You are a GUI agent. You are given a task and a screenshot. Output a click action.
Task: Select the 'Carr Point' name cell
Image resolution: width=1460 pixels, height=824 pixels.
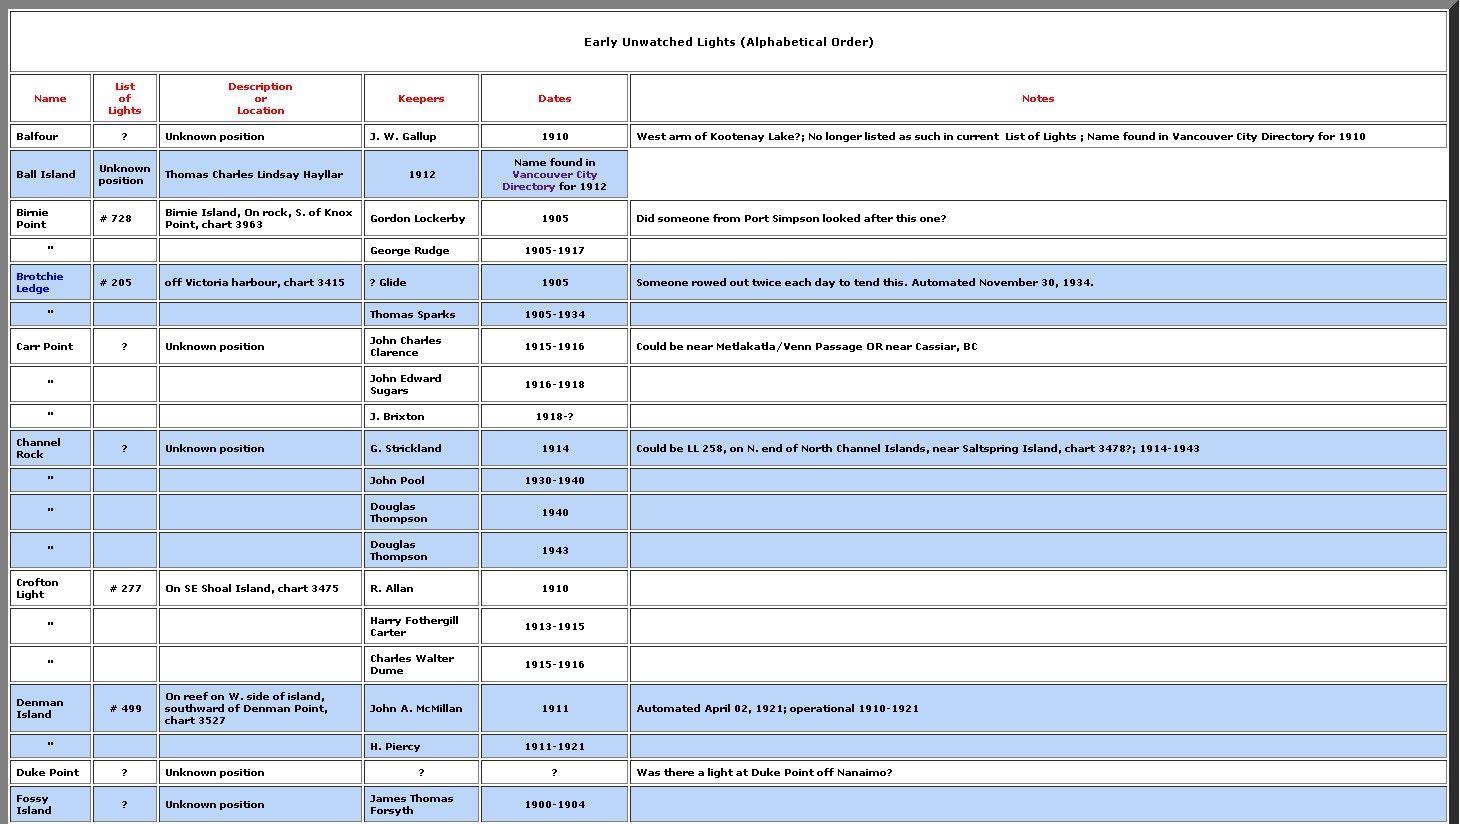point(50,346)
